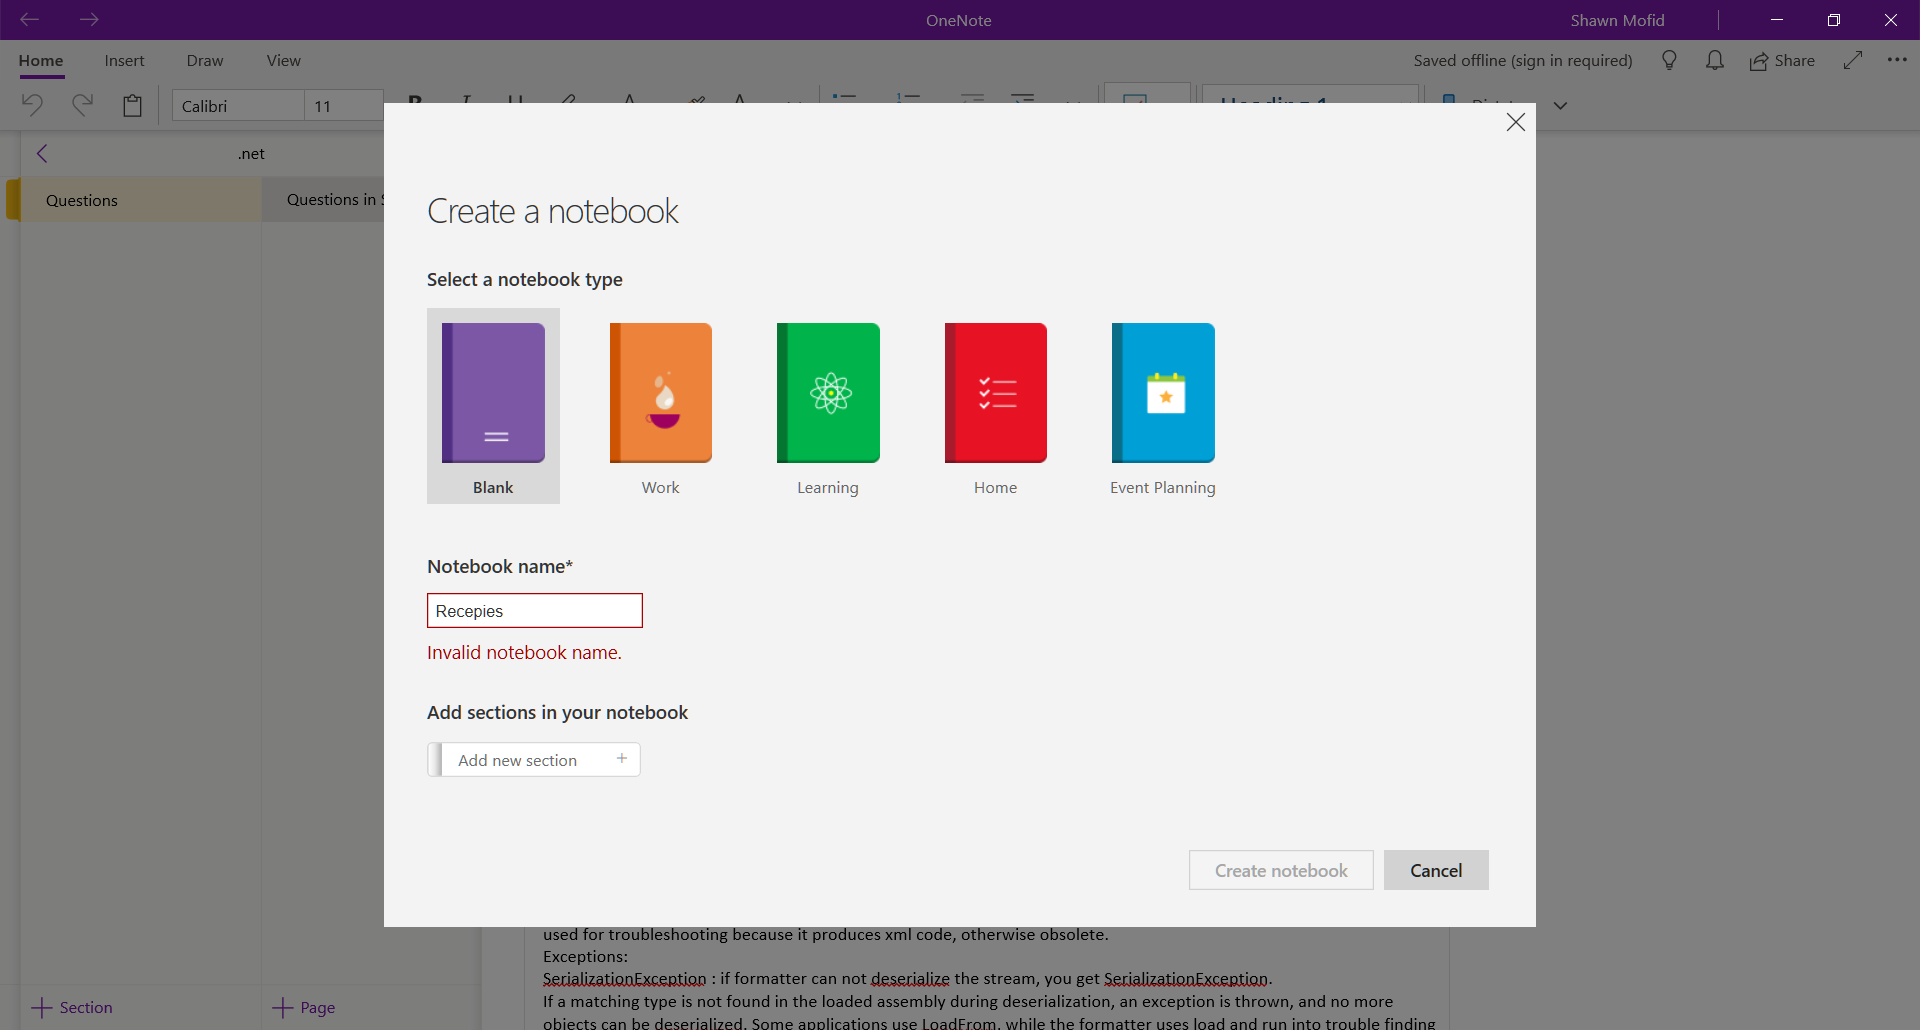The height and width of the screenshot is (1030, 1920).
Task: Switch to the View ribbon tab
Action: click(x=284, y=61)
